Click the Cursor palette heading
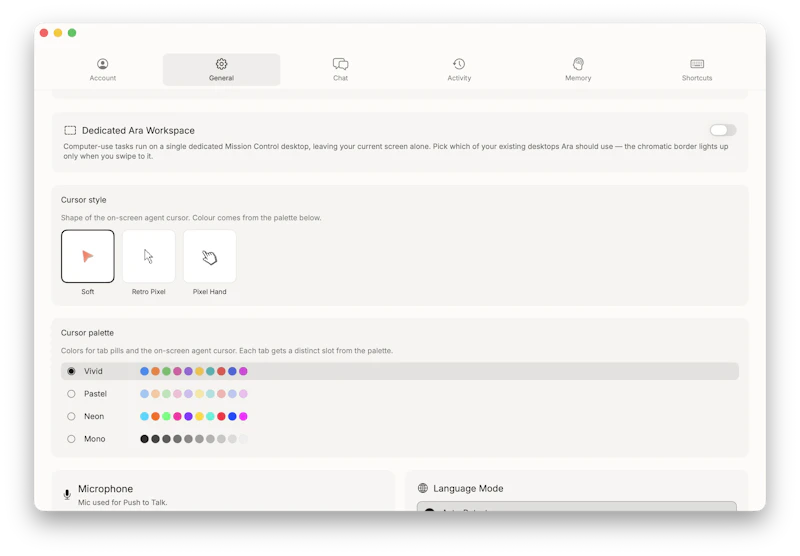Viewport: 800px width, 556px height. click(87, 333)
